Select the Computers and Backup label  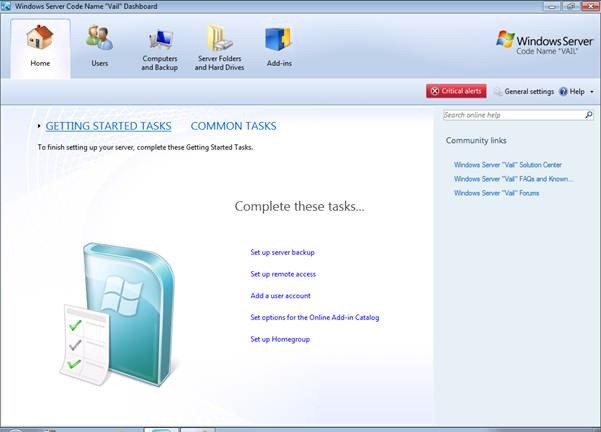pos(159,63)
